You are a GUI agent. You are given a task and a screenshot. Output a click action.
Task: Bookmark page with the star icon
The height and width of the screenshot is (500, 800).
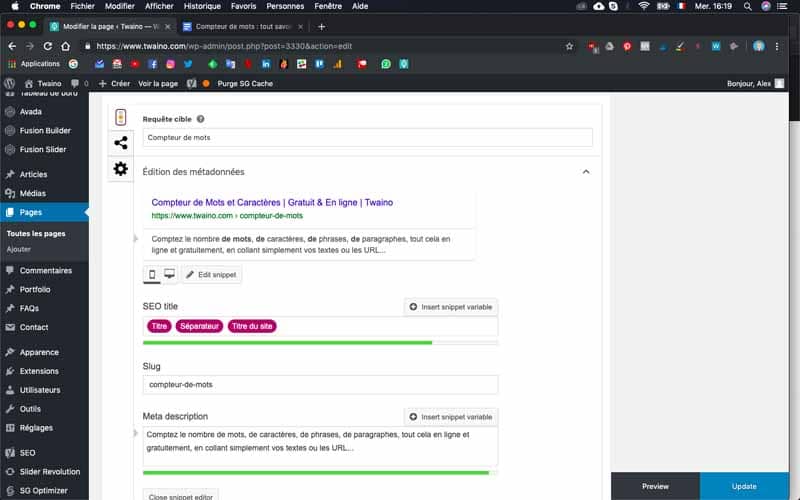[x=569, y=46]
